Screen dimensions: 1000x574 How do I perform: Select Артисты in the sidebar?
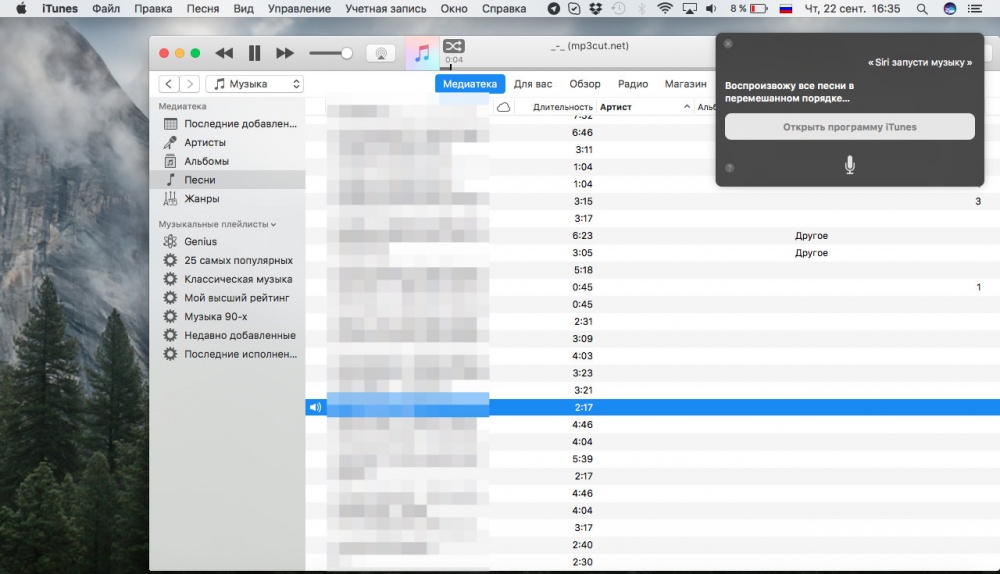pos(228,142)
